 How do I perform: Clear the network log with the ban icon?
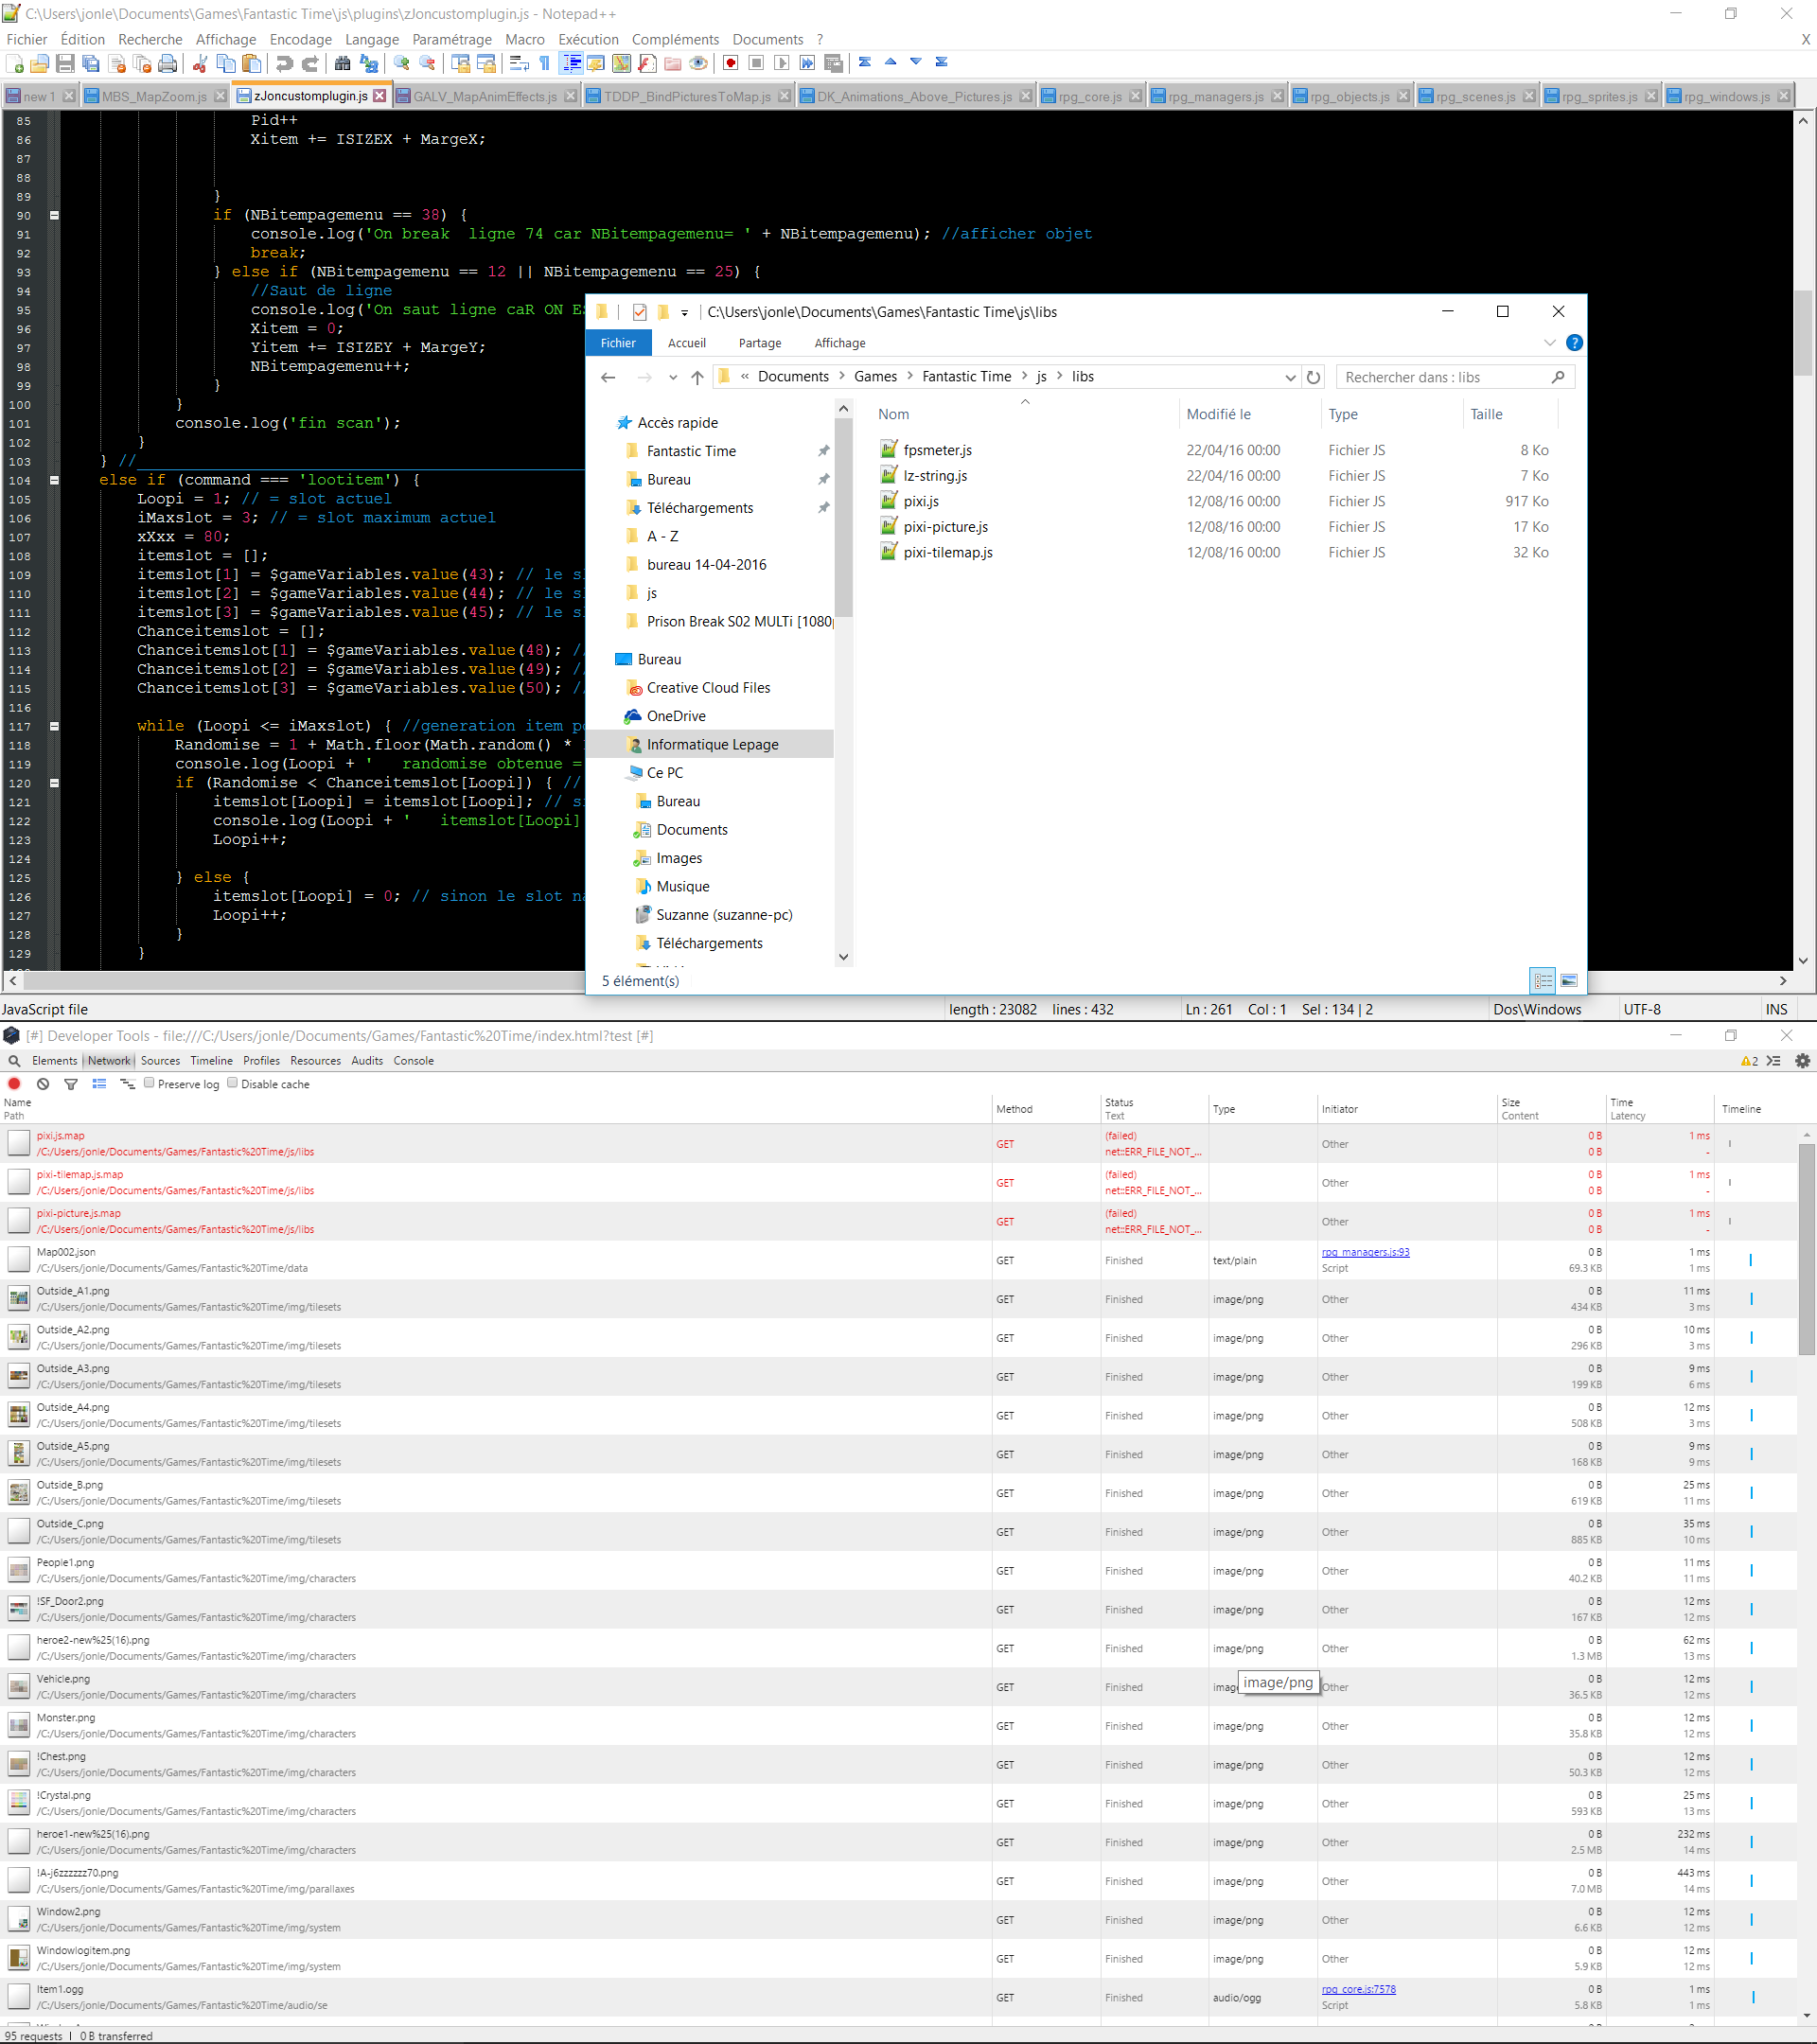tap(43, 1084)
